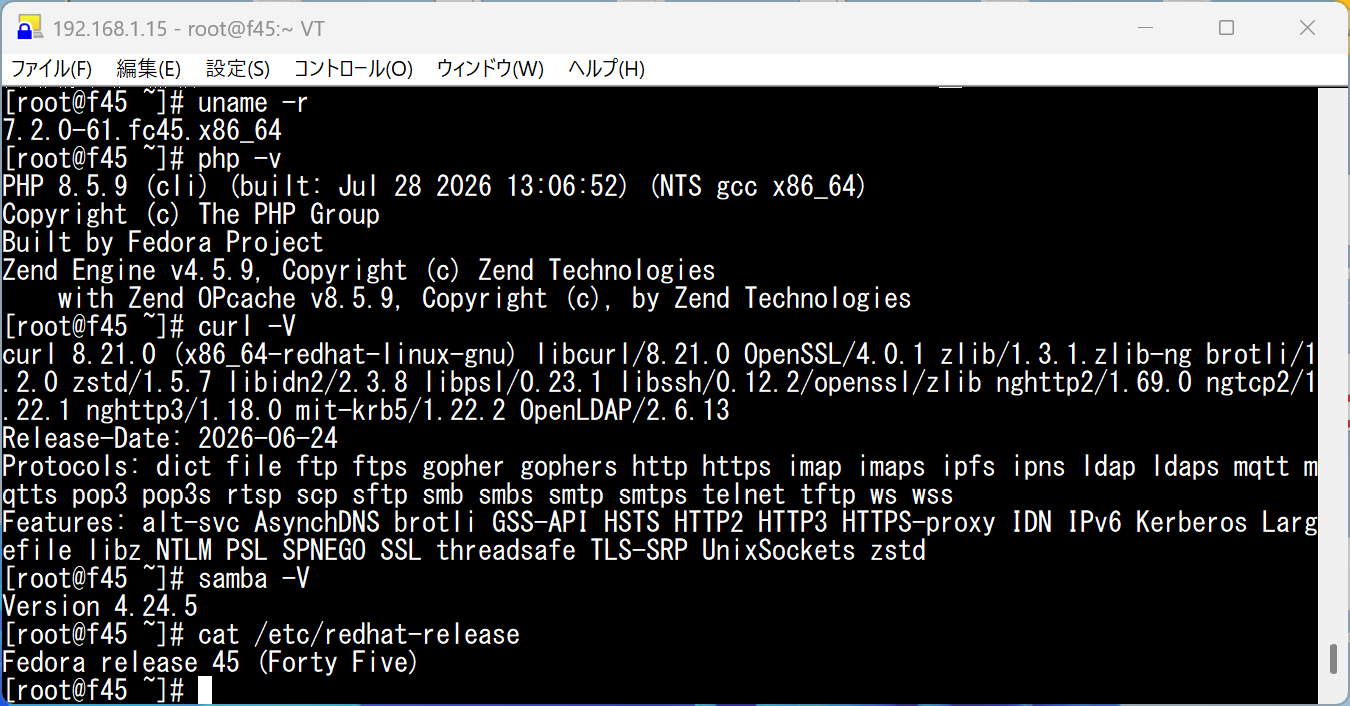Click the "Release-Date: 2026-06-24" line
1350x706 pixels.
coord(170,439)
